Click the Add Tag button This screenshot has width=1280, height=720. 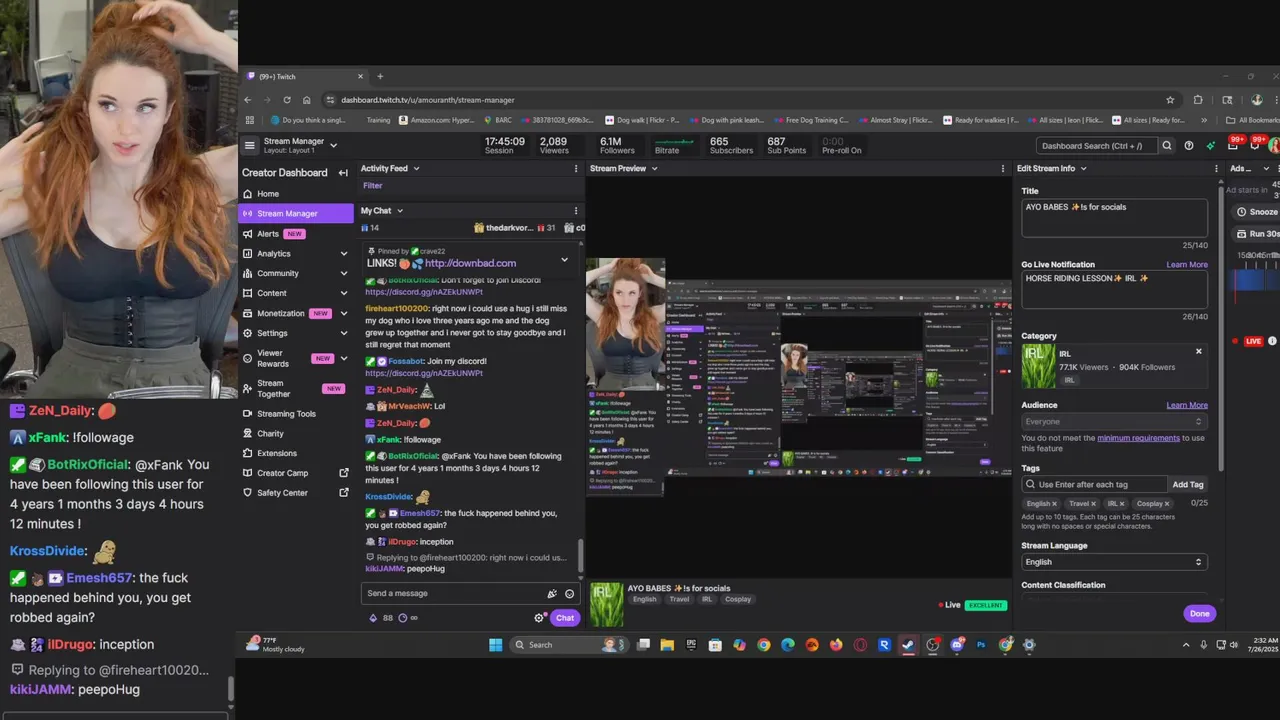point(1188,485)
